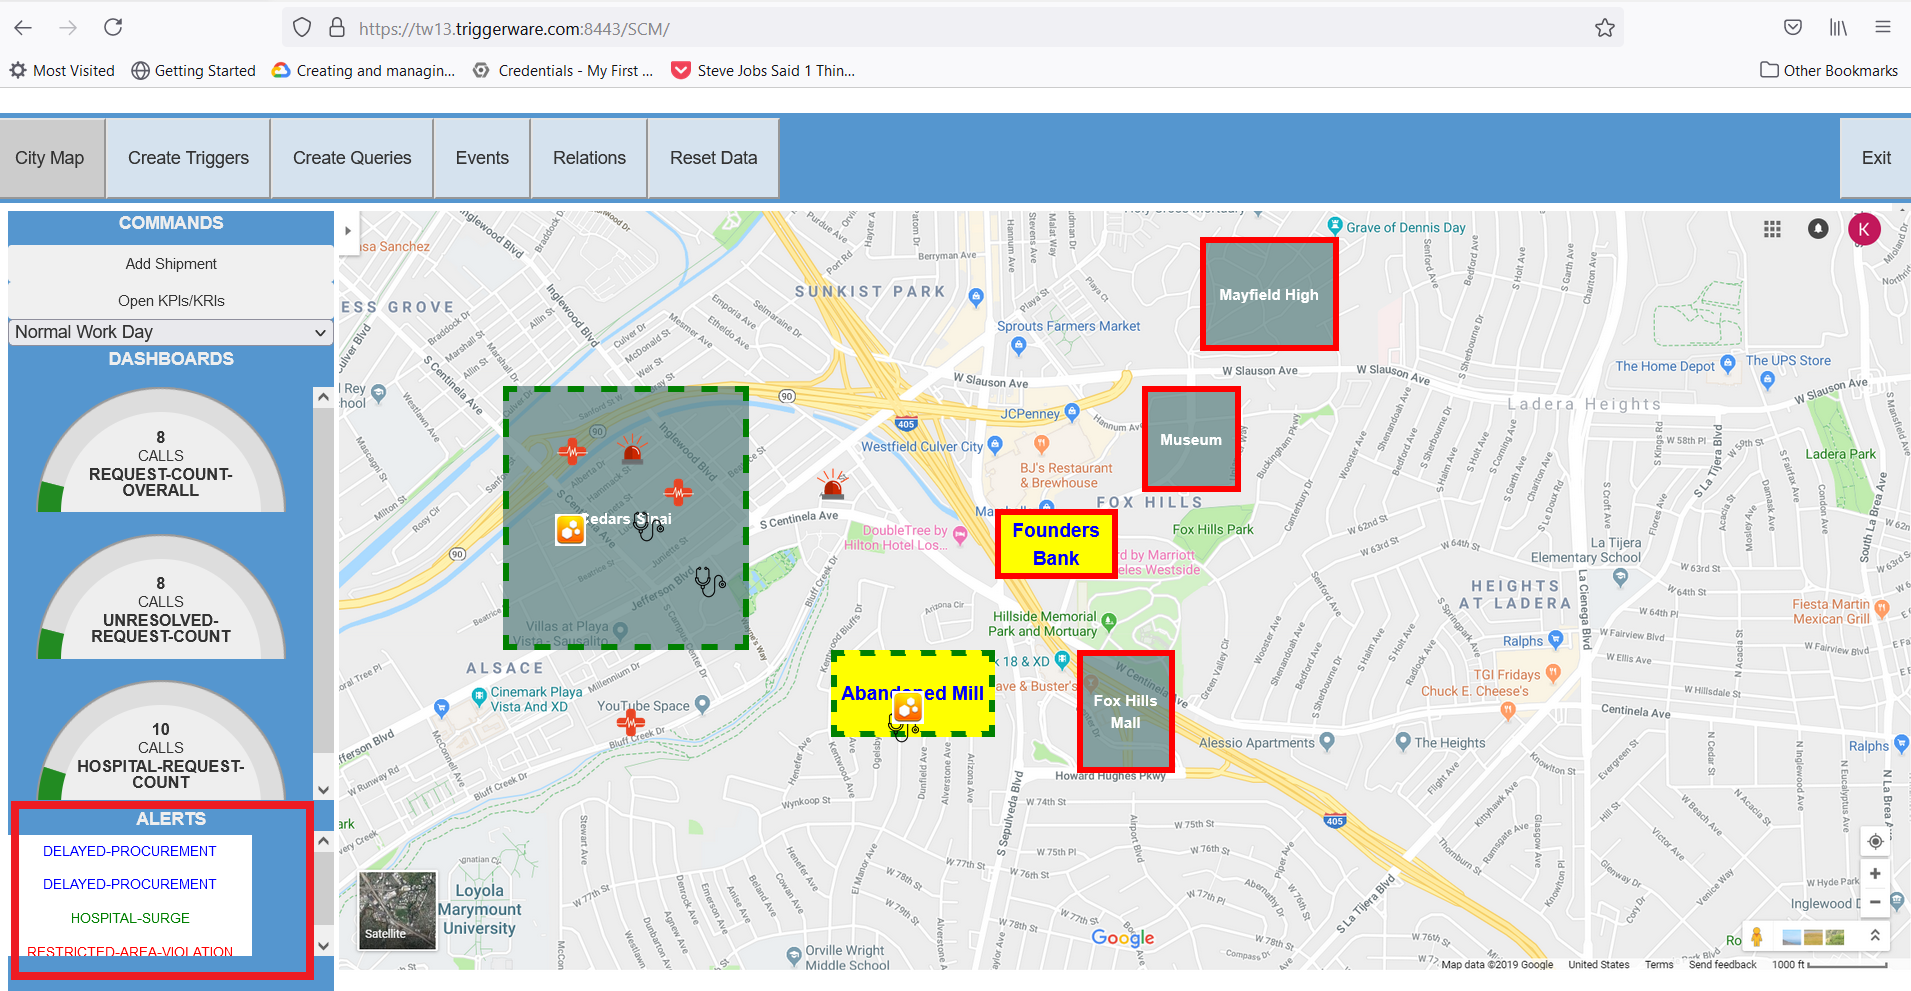Click map Terms link
Viewport: 1911px width, 991px height.
coord(1659,965)
